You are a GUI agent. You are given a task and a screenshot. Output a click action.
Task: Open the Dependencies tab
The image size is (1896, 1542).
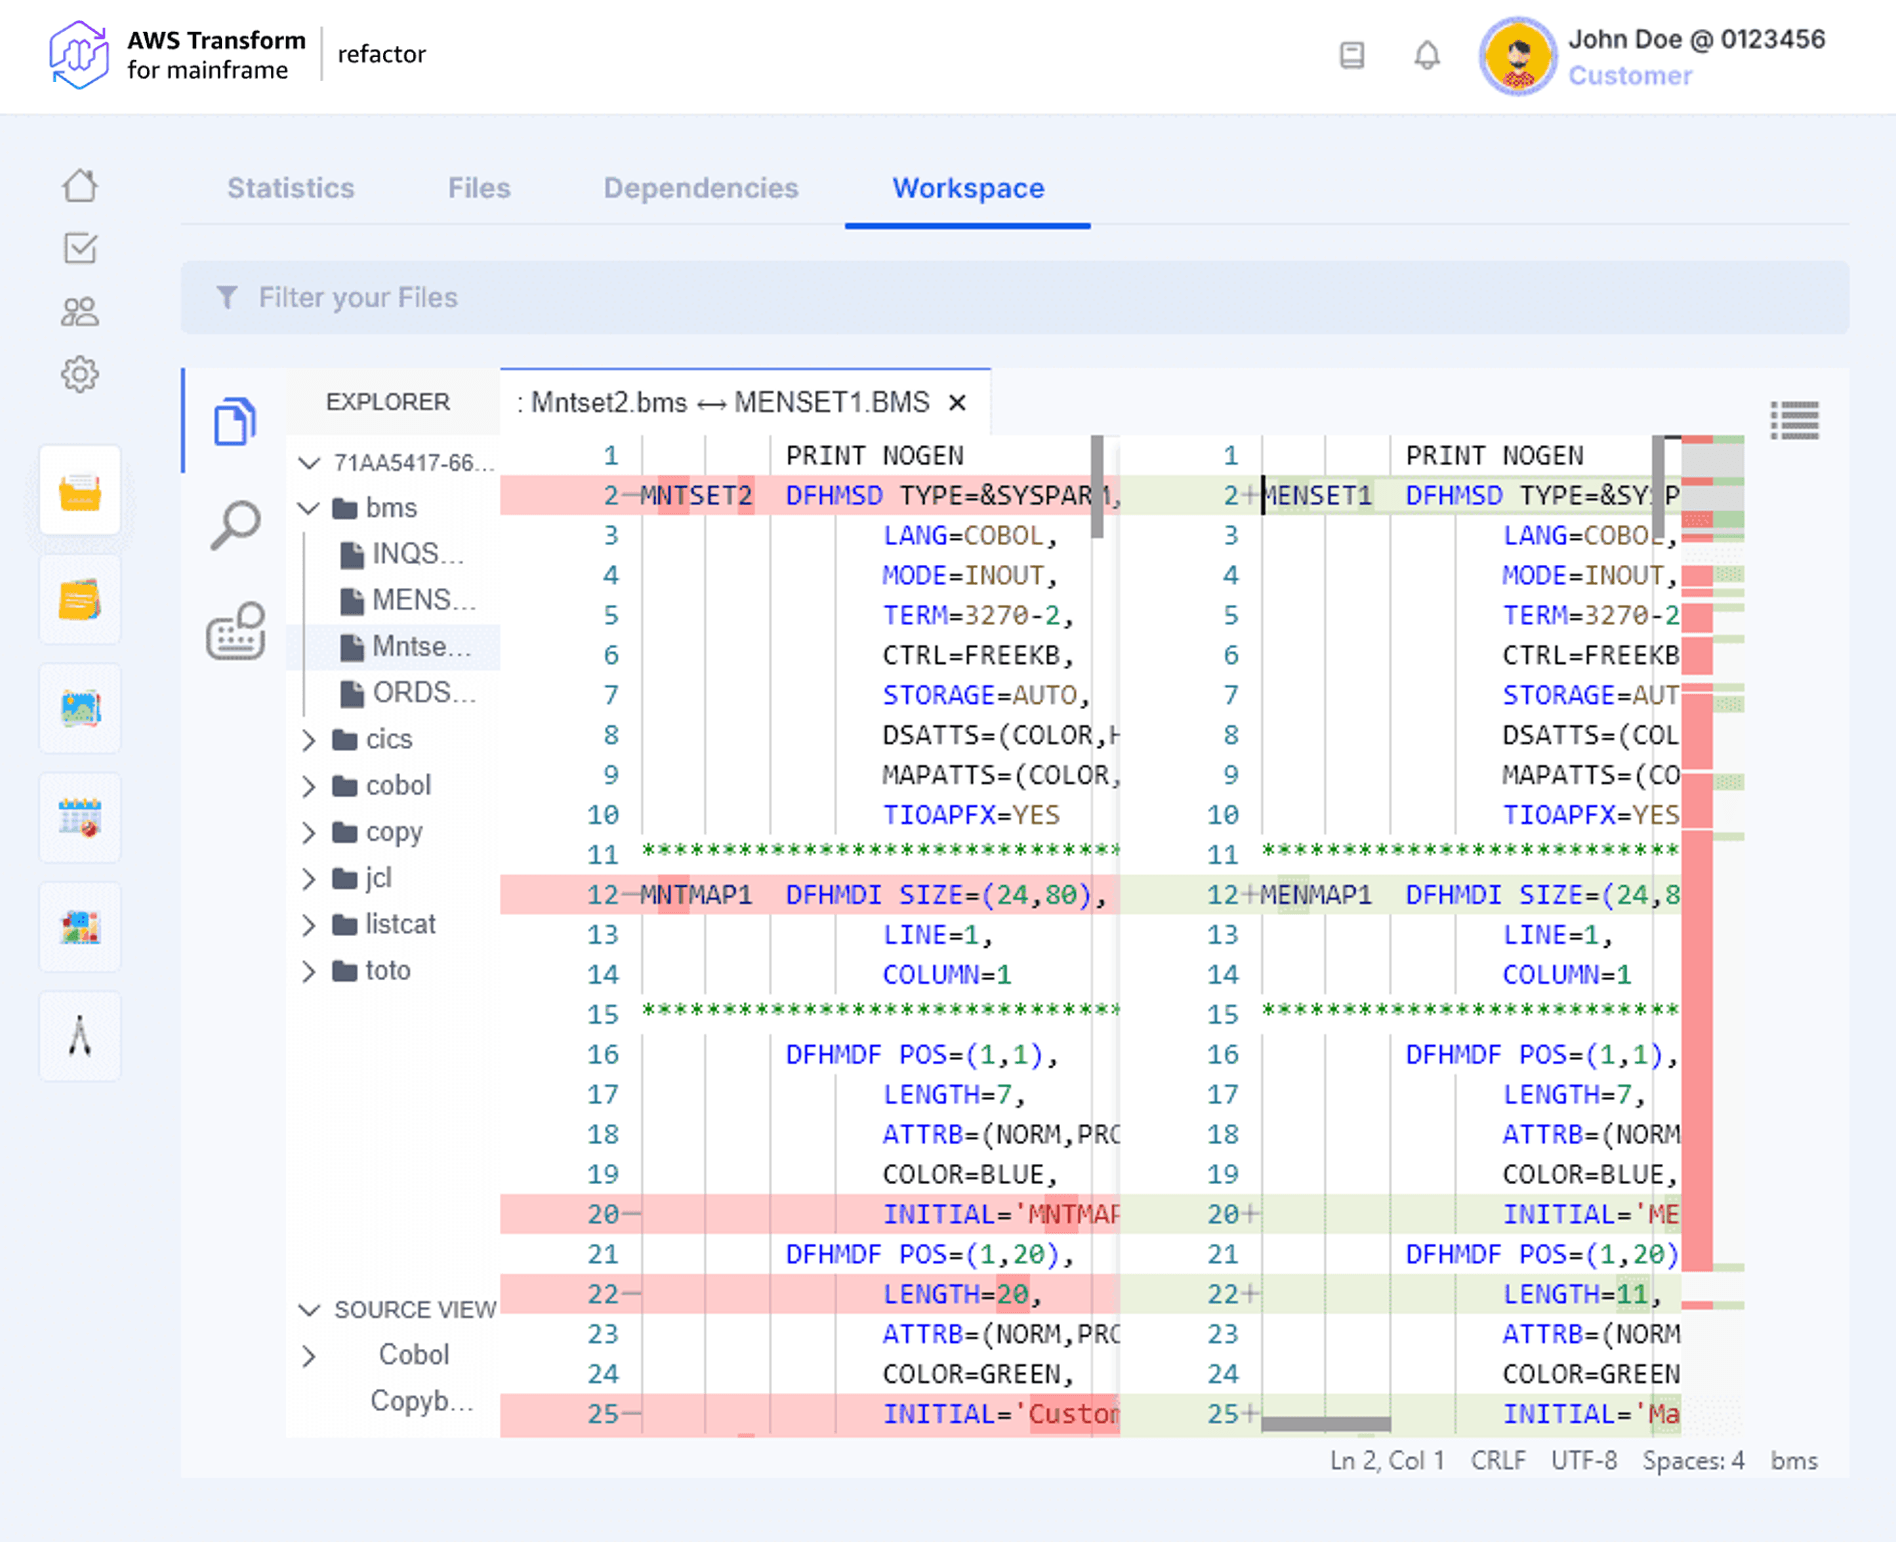pos(700,188)
